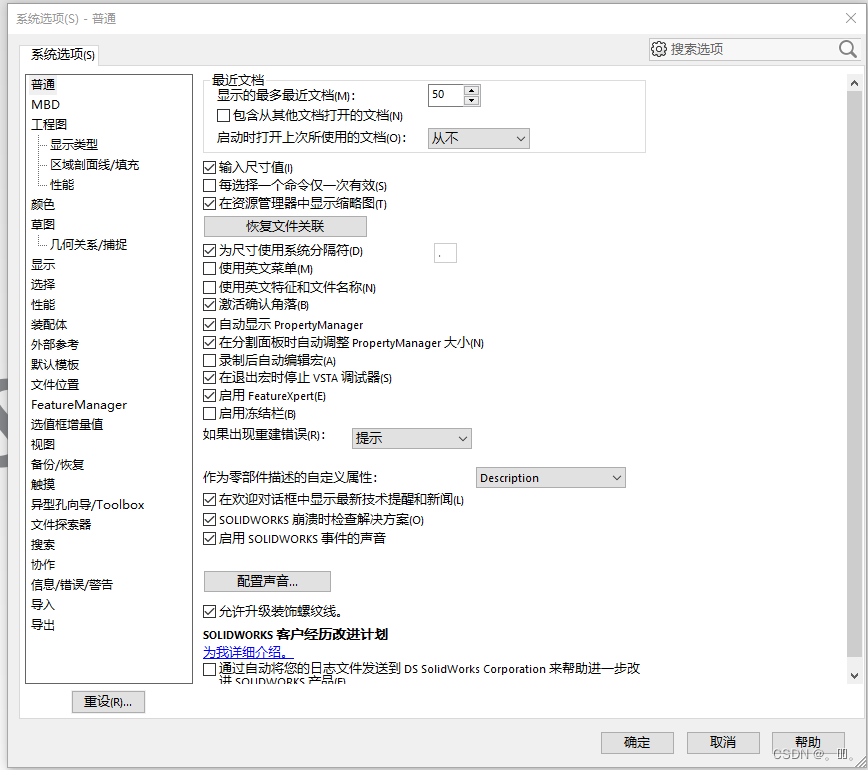Open the 从不 dropdown for startup documents
Image resolution: width=868 pixels, height=770 pixels.
[478, 138]
